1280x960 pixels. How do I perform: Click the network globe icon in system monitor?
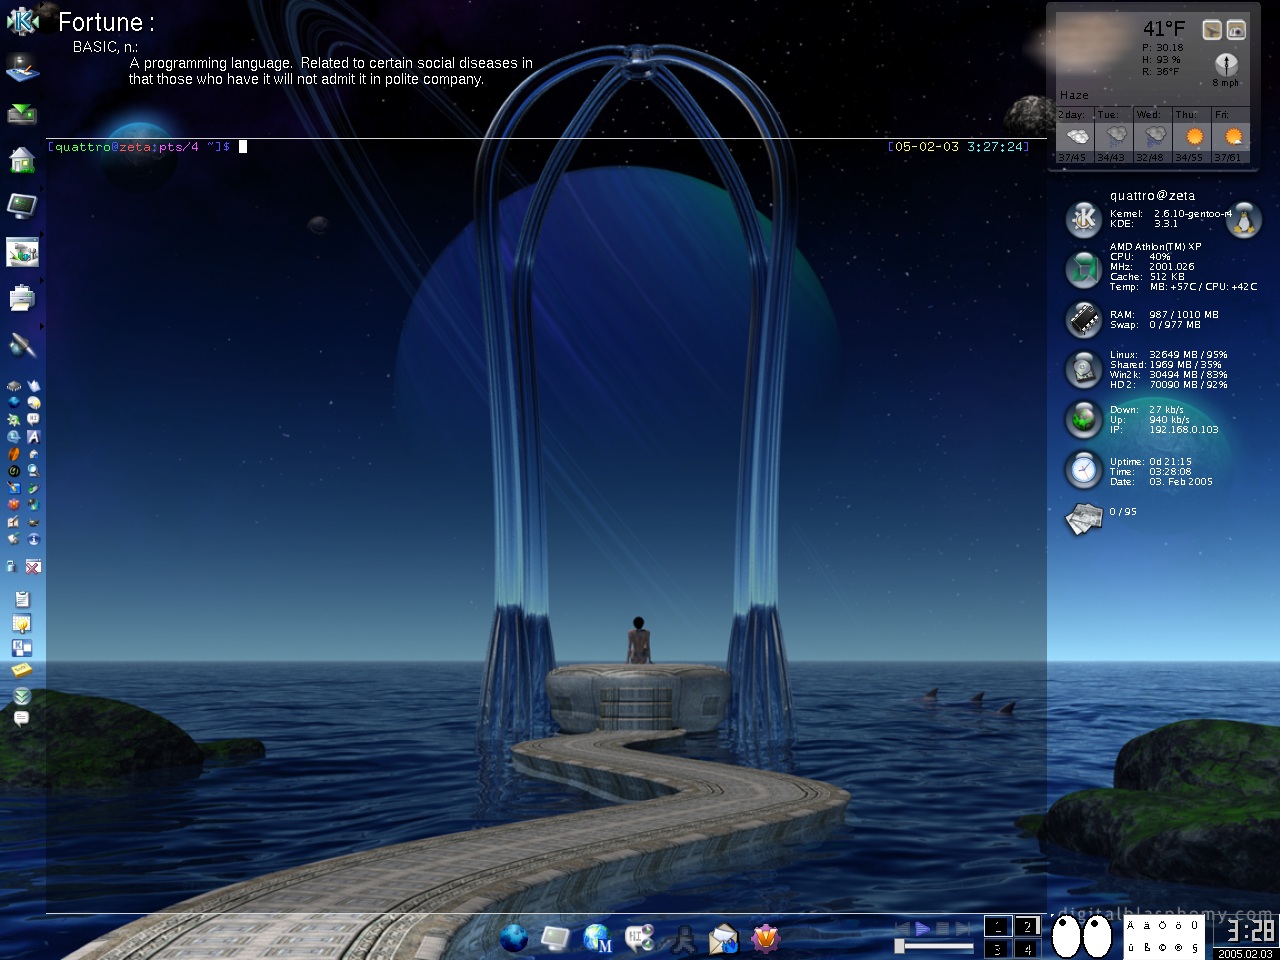click(1083, 419)
